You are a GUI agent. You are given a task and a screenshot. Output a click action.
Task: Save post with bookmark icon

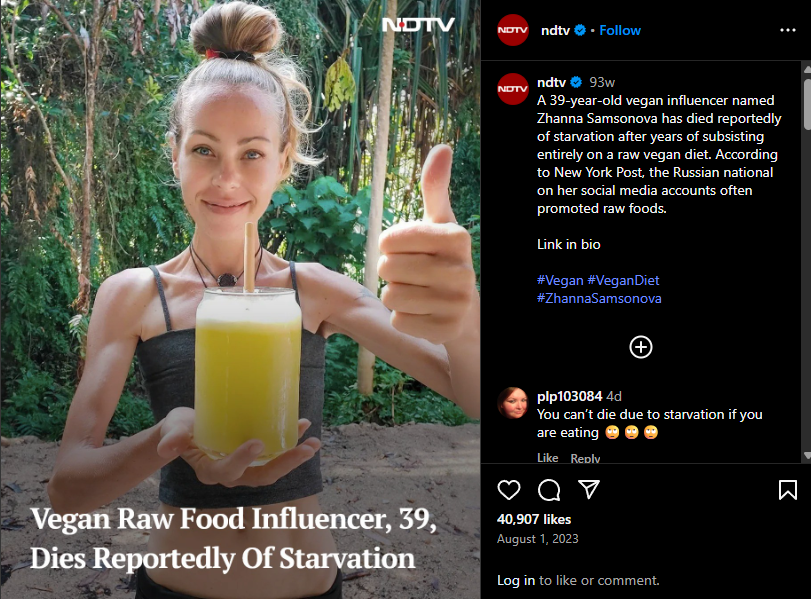(788, 489)
